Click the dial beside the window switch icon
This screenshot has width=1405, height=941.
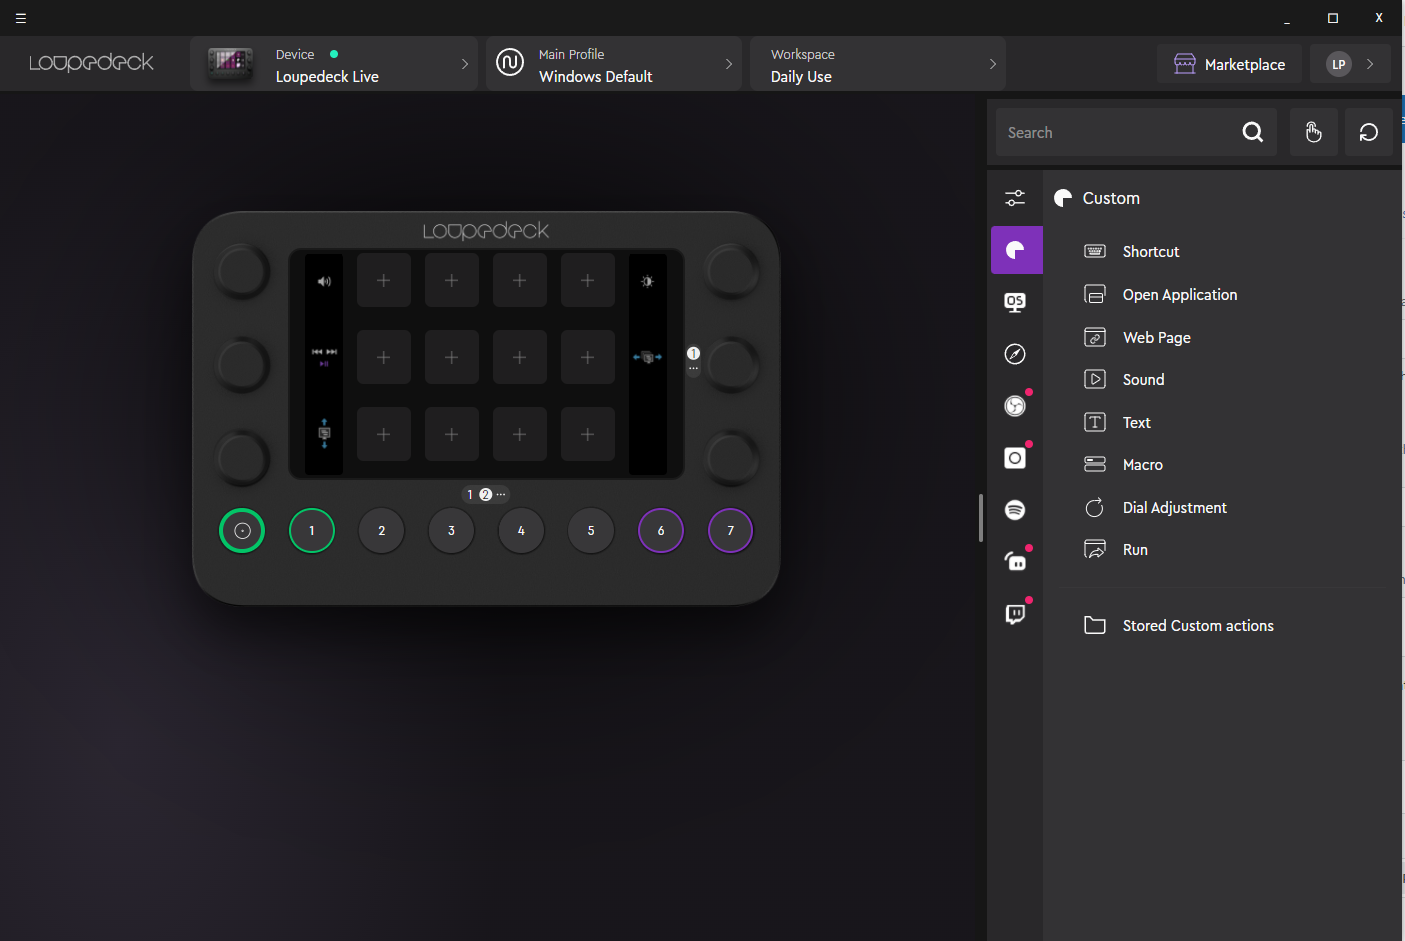point(731,364)
